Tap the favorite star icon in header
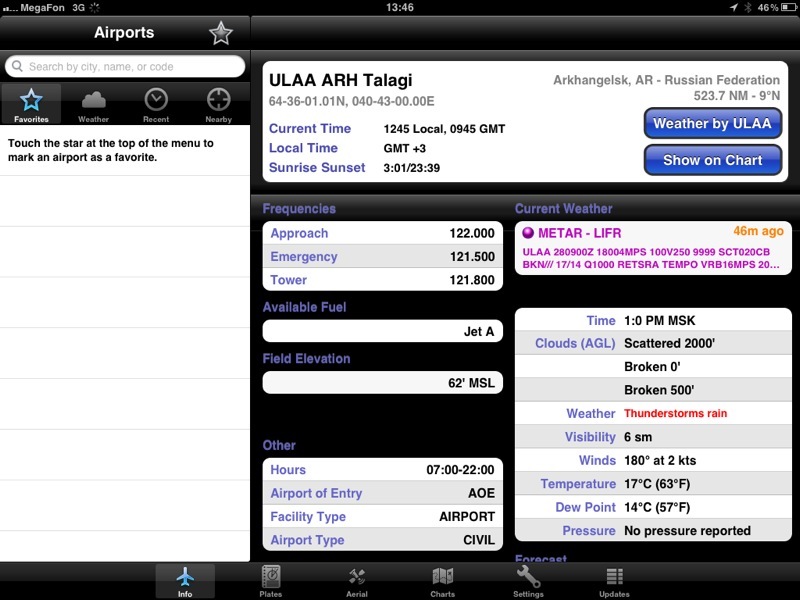The height and width of the screenshot is (600, 800). 221,33
